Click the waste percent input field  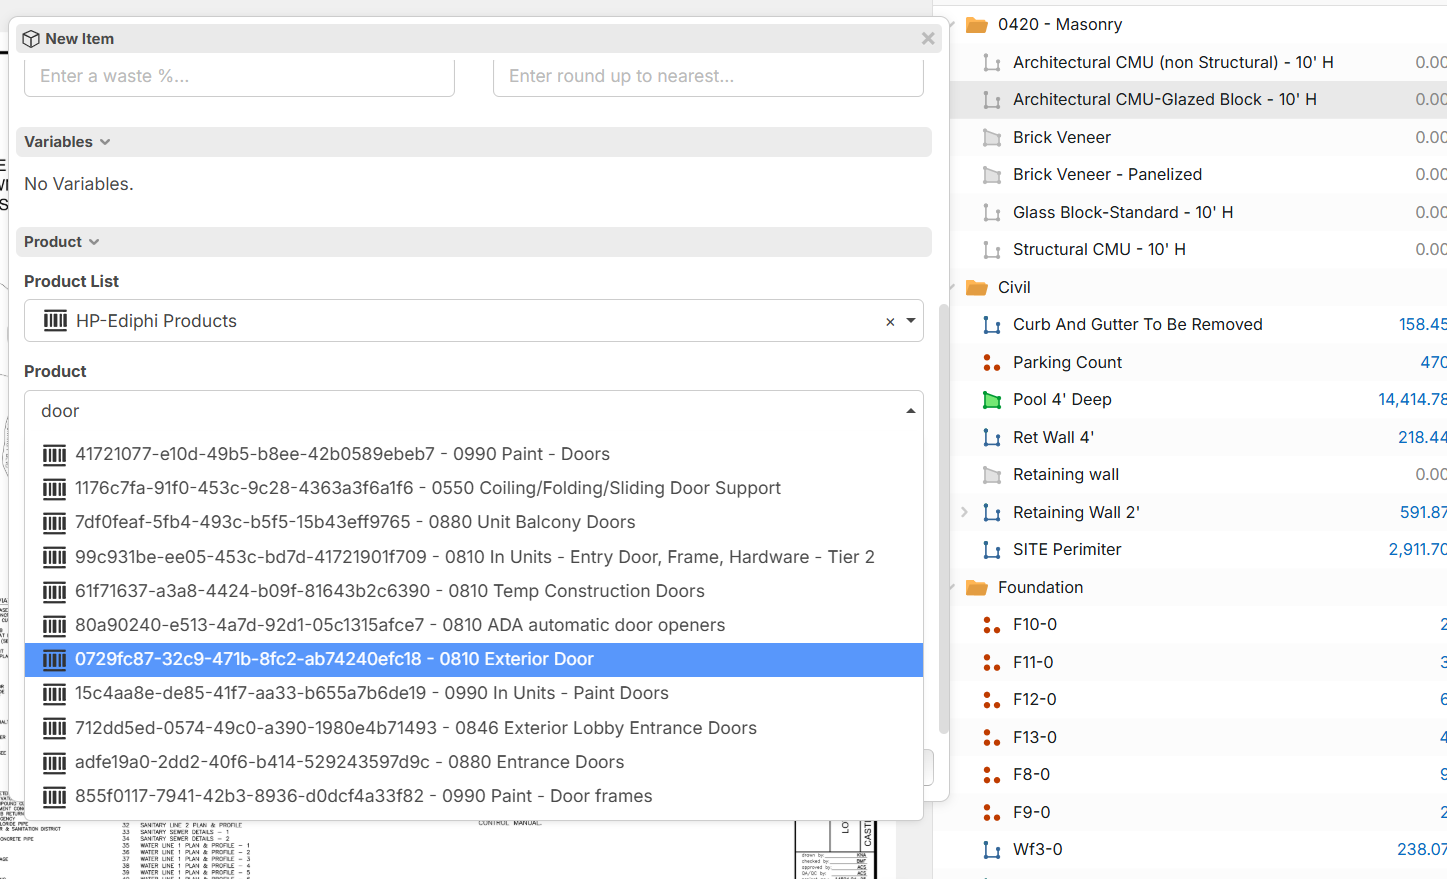(239, 77)
